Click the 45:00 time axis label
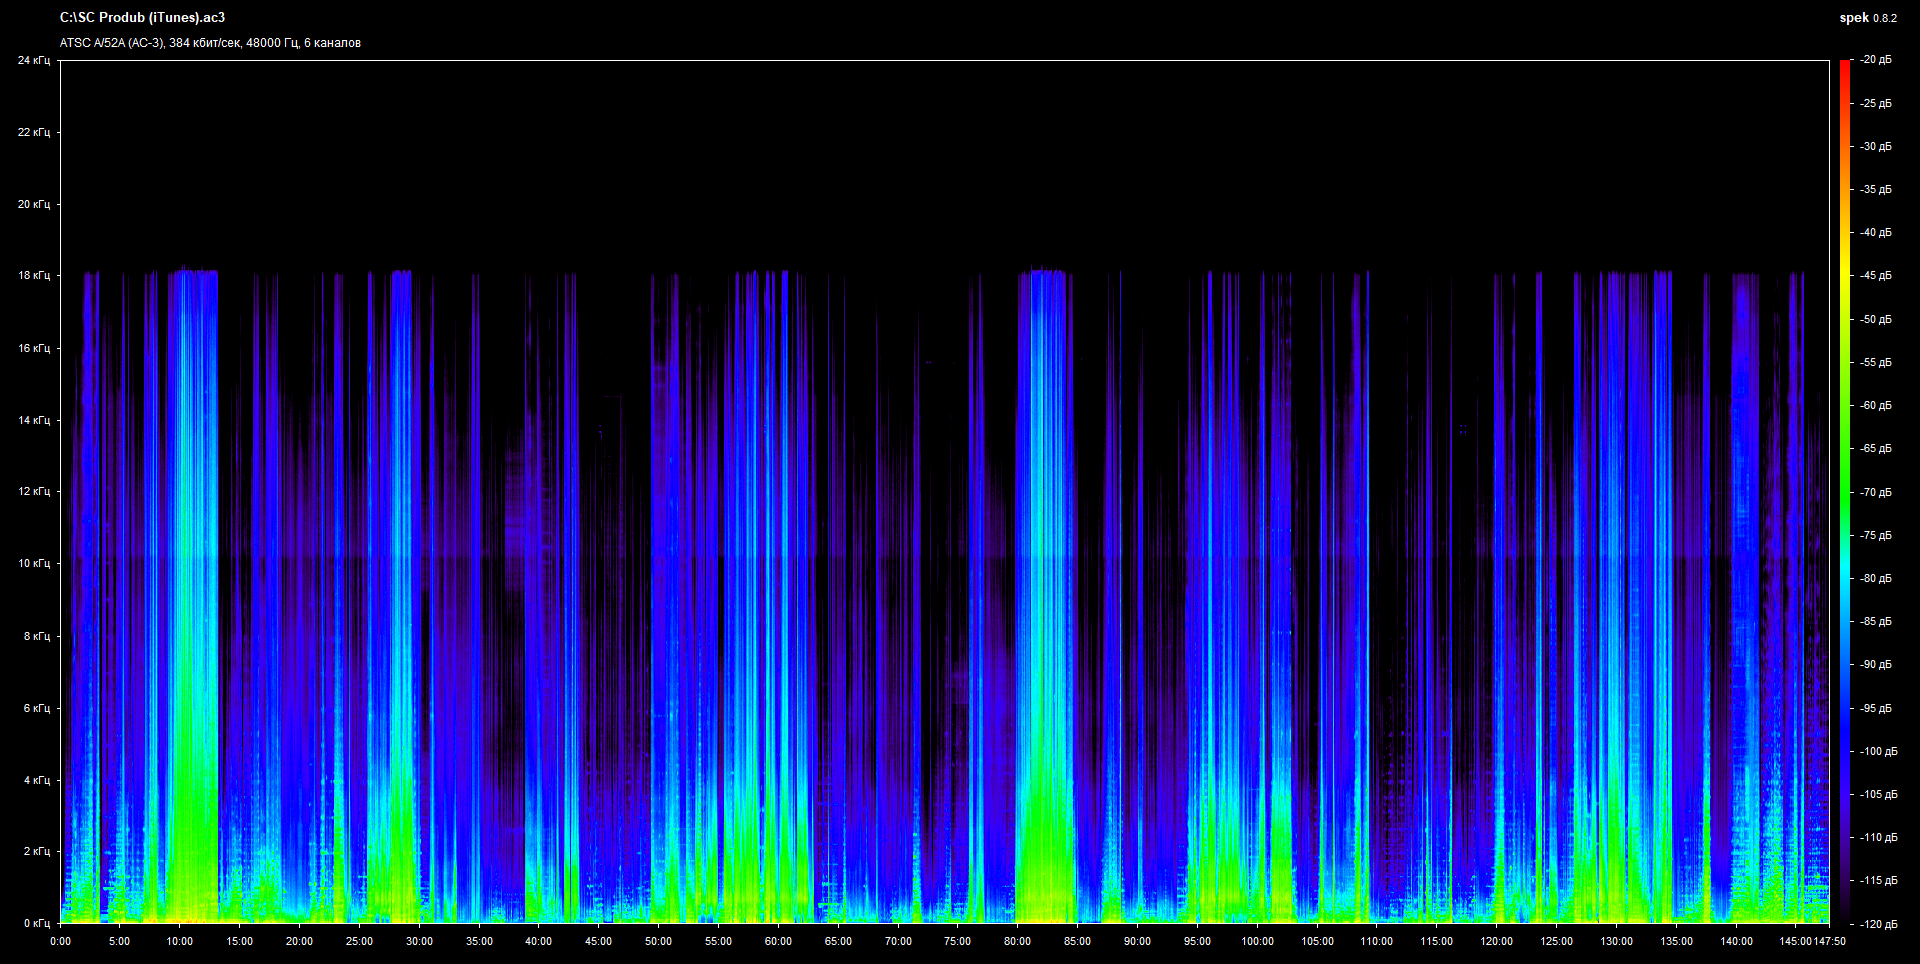 point(598,941)
